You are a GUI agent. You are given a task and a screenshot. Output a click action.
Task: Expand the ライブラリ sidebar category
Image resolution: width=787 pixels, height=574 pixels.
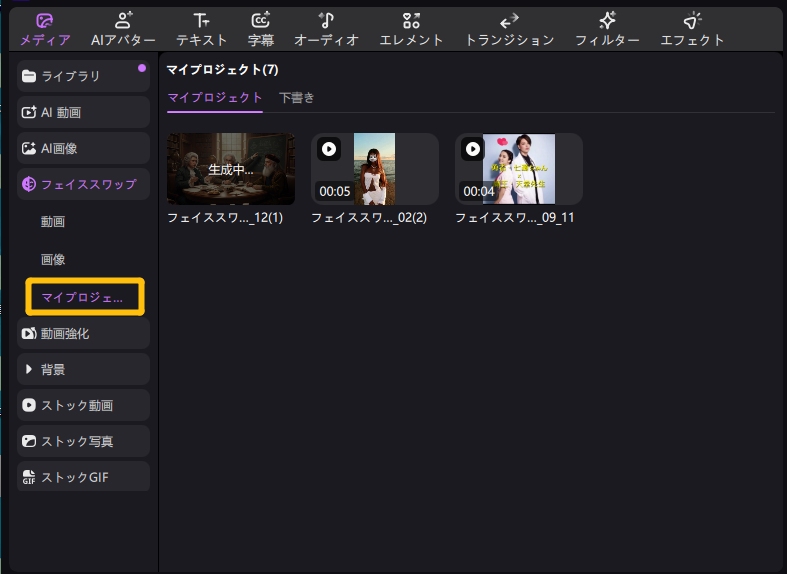(83, 77)
